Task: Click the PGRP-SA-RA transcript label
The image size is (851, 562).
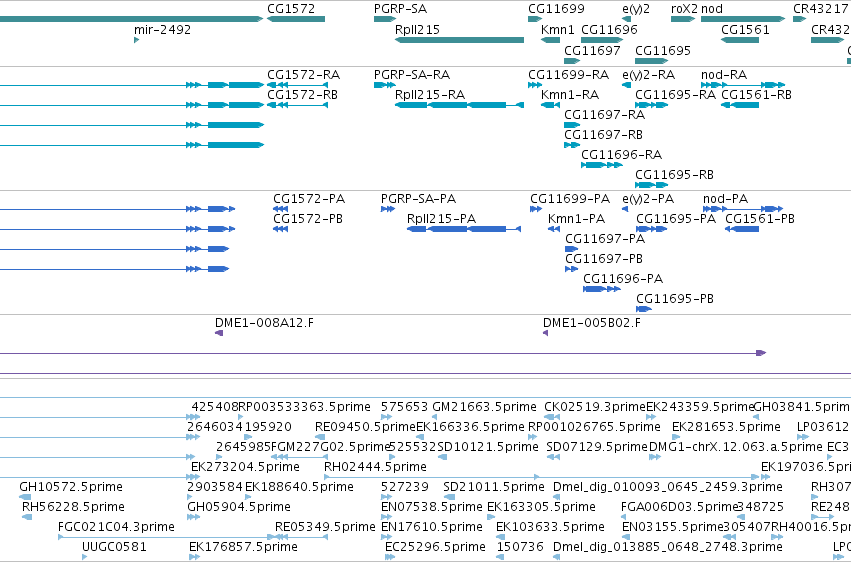Action: click(412, 74)
